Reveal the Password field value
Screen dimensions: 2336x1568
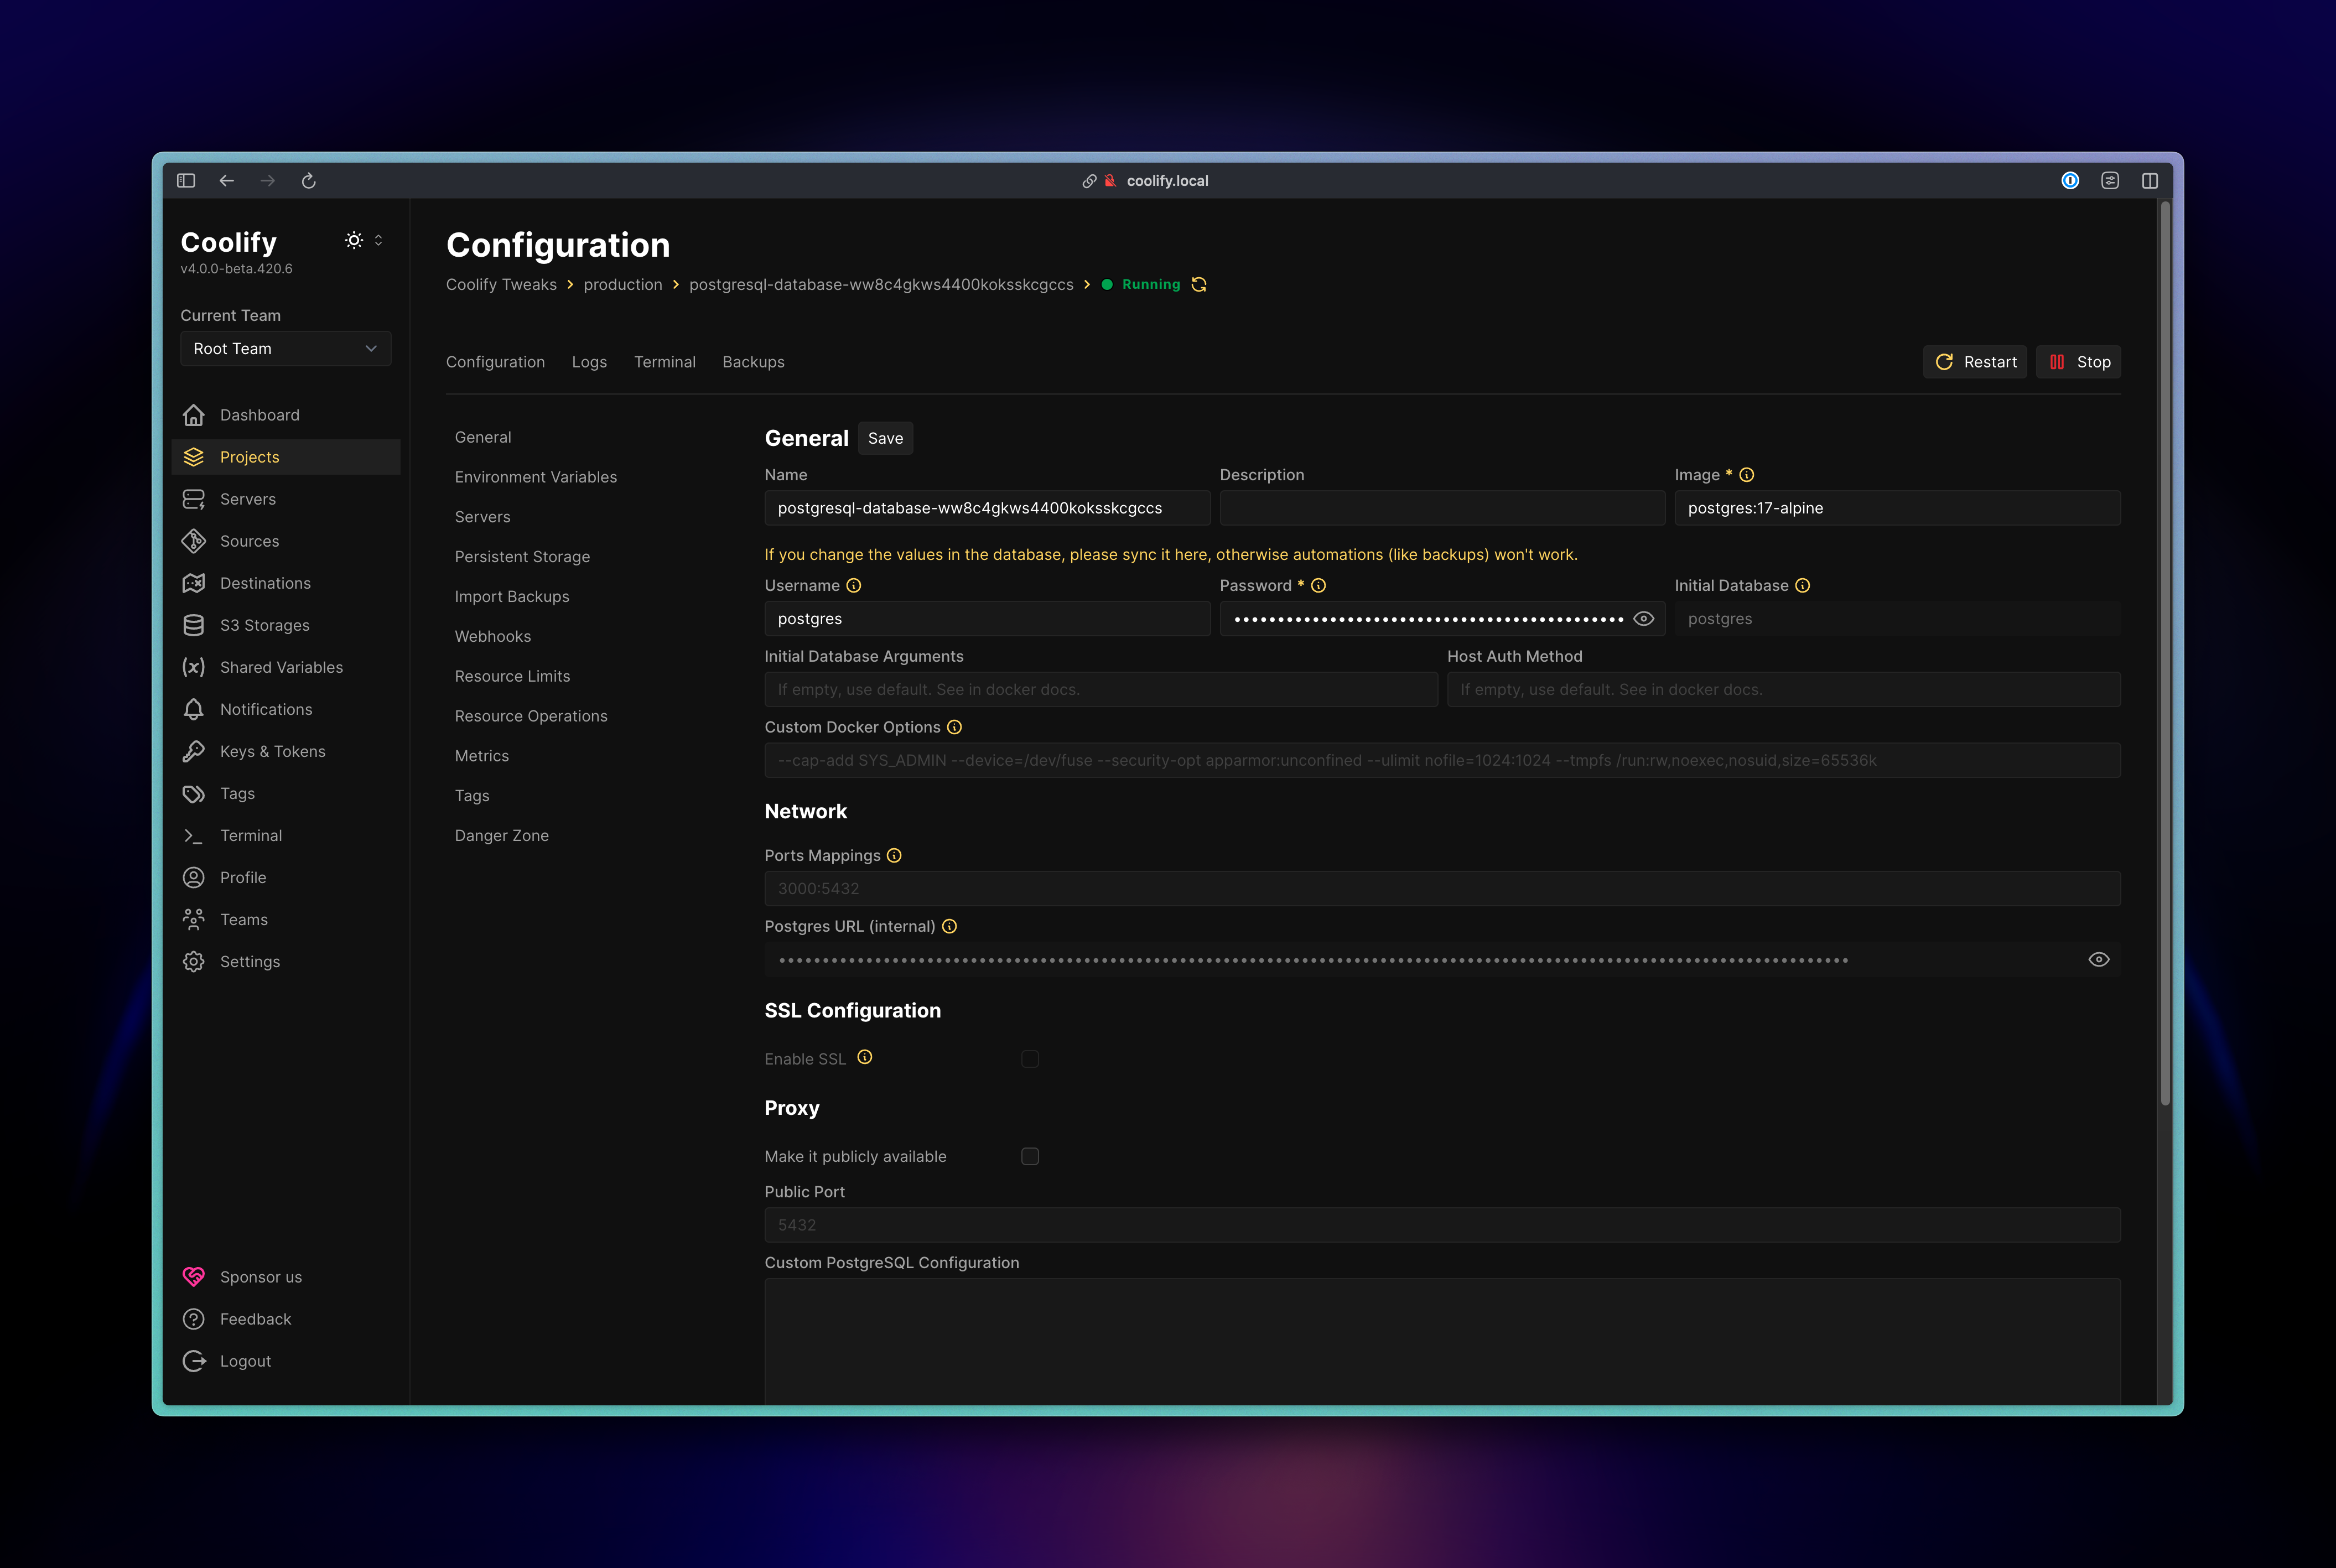(x=1644, y=618)
